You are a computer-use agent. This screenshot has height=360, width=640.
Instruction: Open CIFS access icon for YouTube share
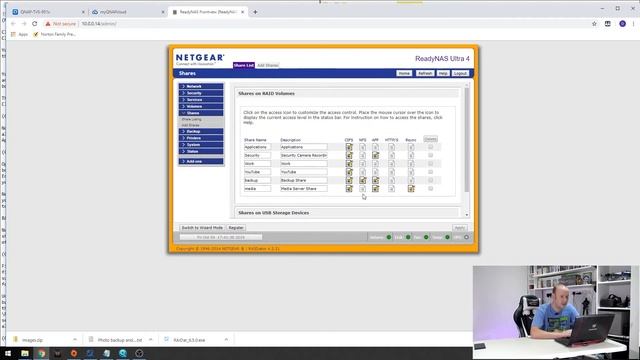click(x=349, y=172)
